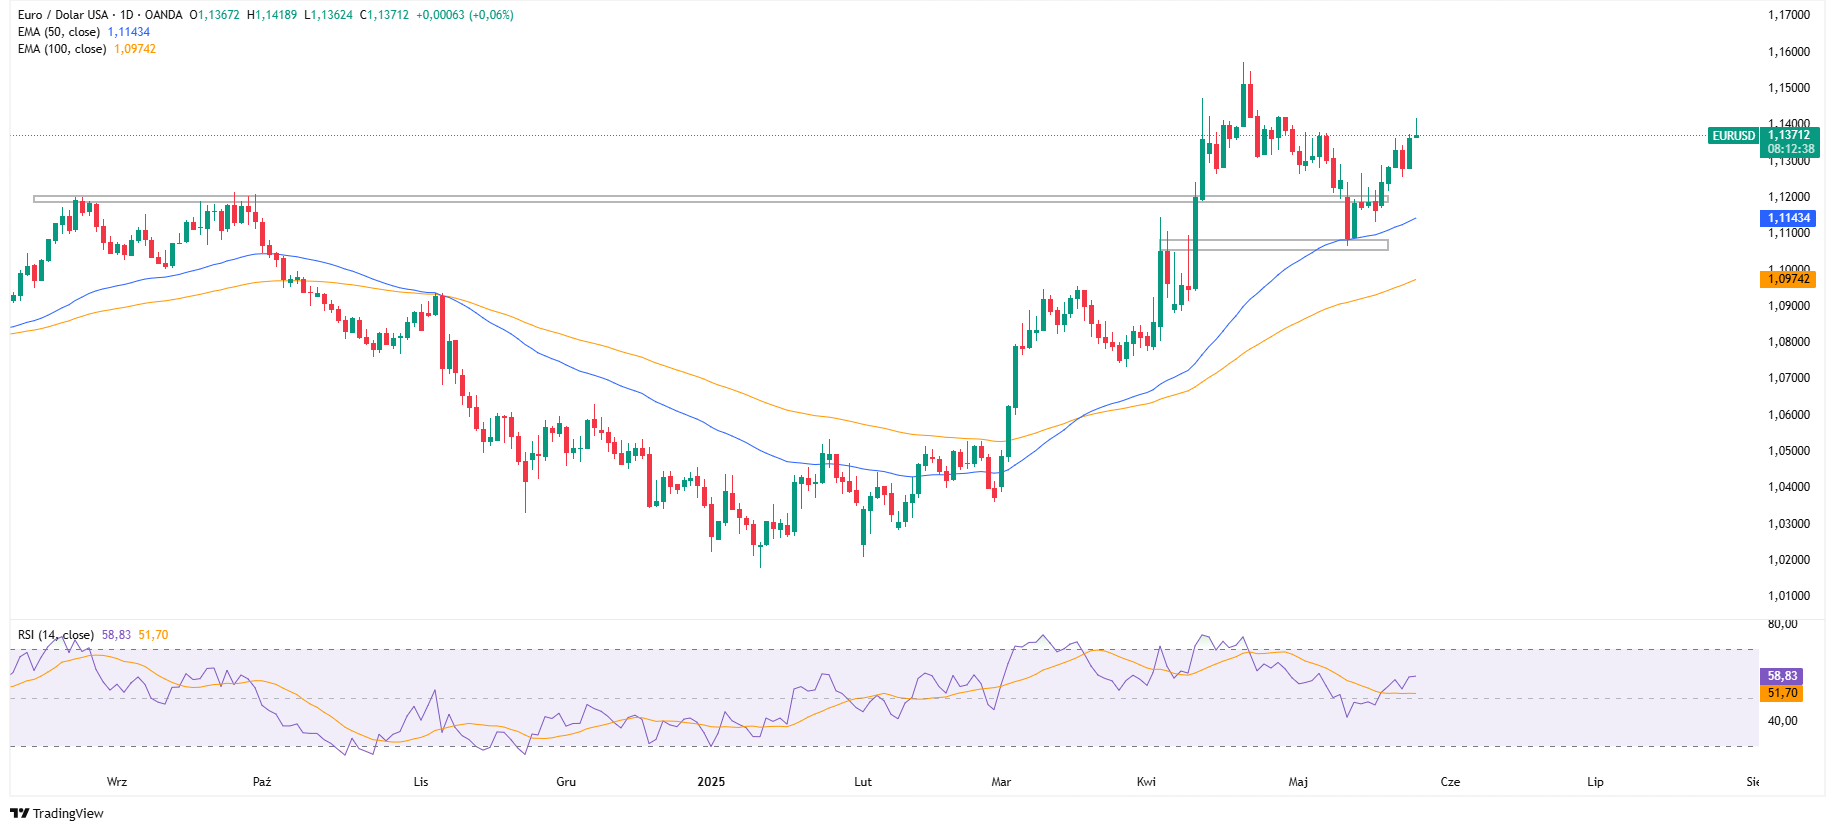Click the Paź month label on the time axis
This screenshot has height=831, width=1835.
[x=262, y=782]
